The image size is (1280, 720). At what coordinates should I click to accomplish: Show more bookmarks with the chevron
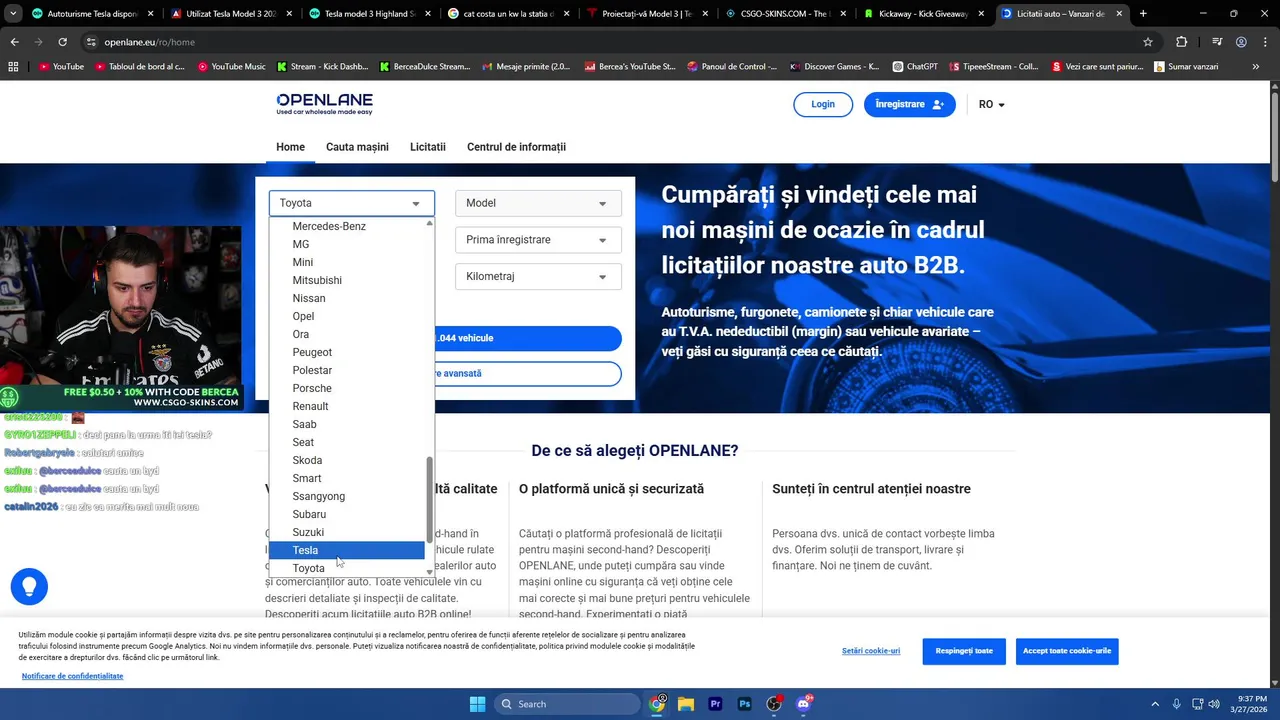pyautogui.click(x=1256, y=67)
